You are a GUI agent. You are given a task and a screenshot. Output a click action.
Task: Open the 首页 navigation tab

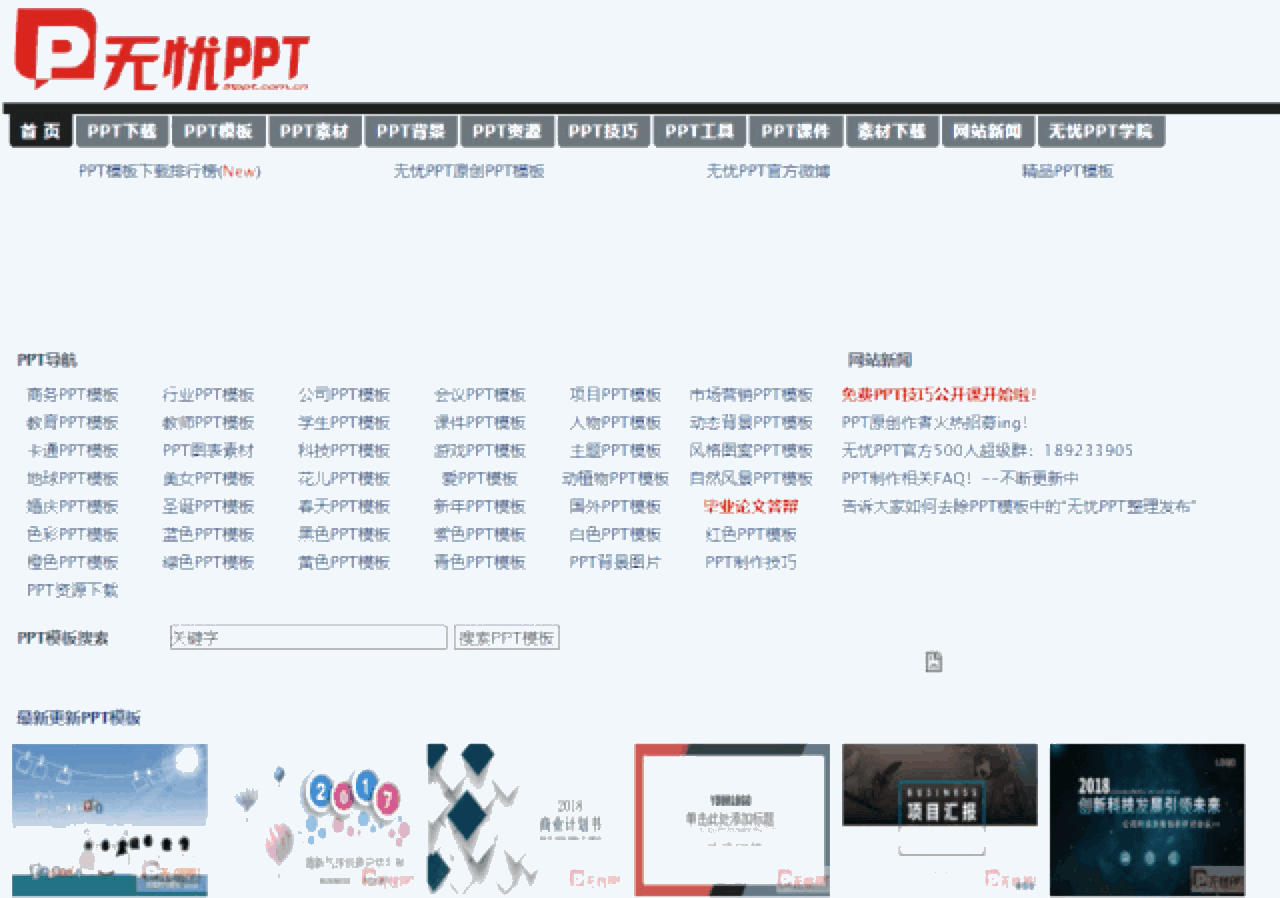(41, 131)
